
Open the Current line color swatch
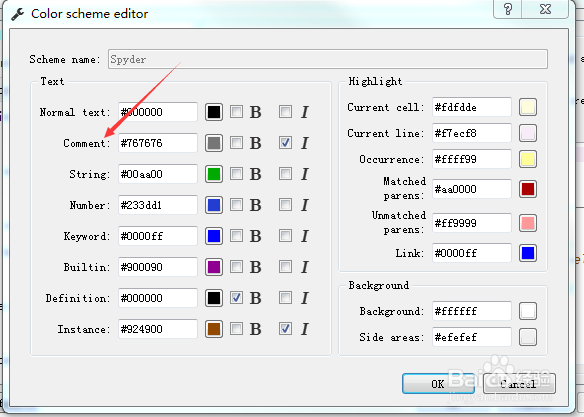pos(528,133)
